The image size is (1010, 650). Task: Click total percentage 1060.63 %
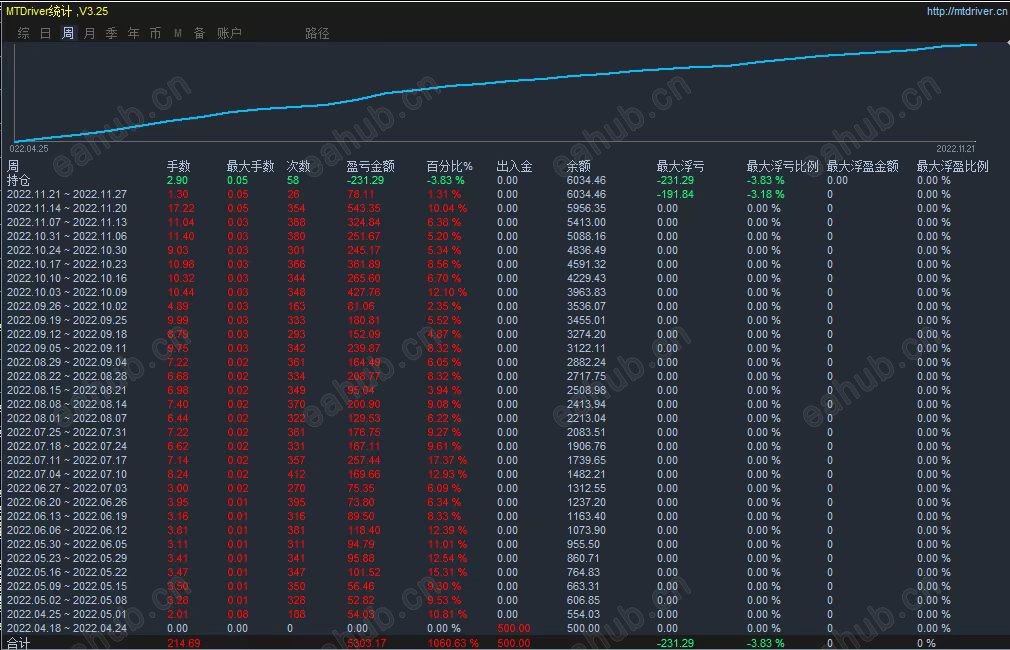(x=453, y=643)
